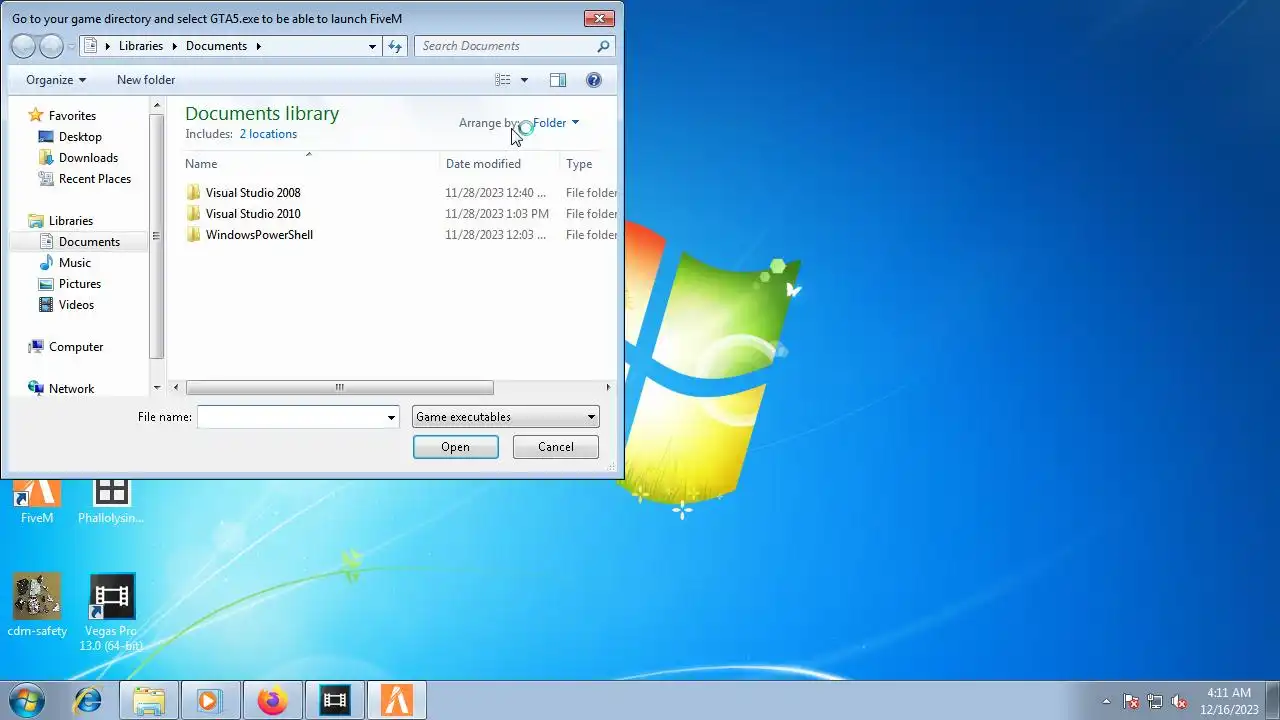Click network tray icon

[x=1155, y=702]
